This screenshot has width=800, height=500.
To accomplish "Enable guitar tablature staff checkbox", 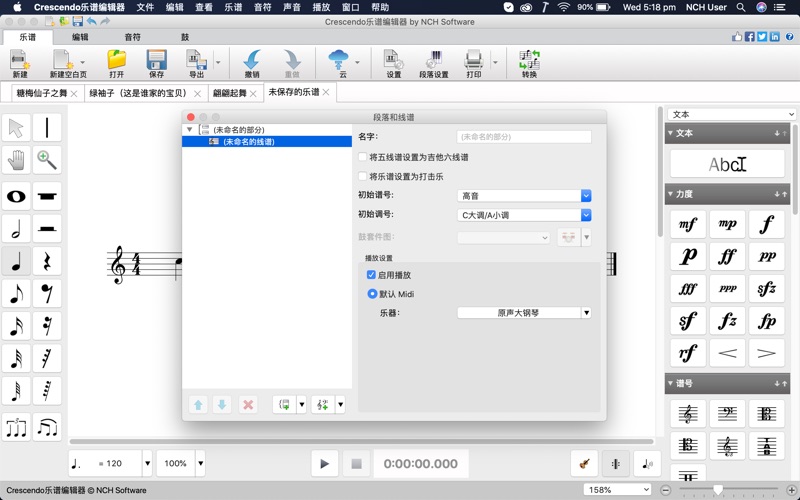I will [x=363, y=157].
